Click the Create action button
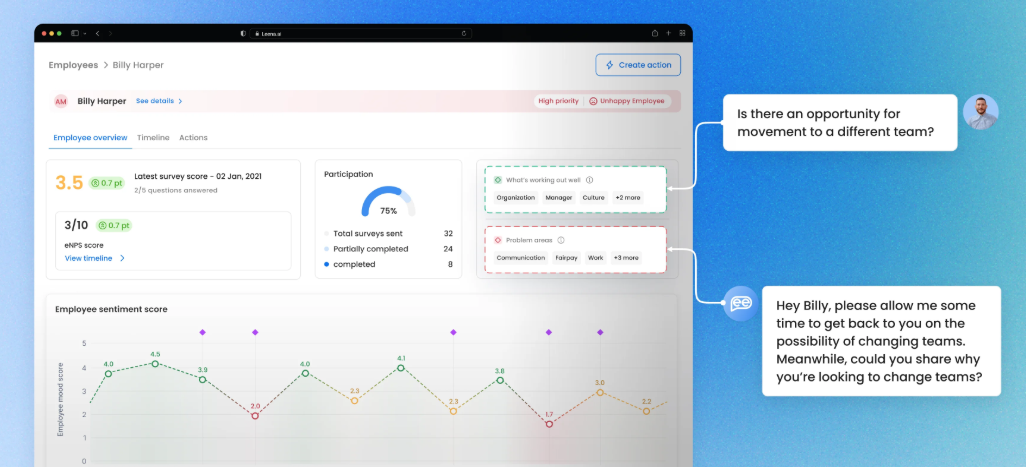The height and width of the screenshot is (467, 1026). tap(638, 65)
